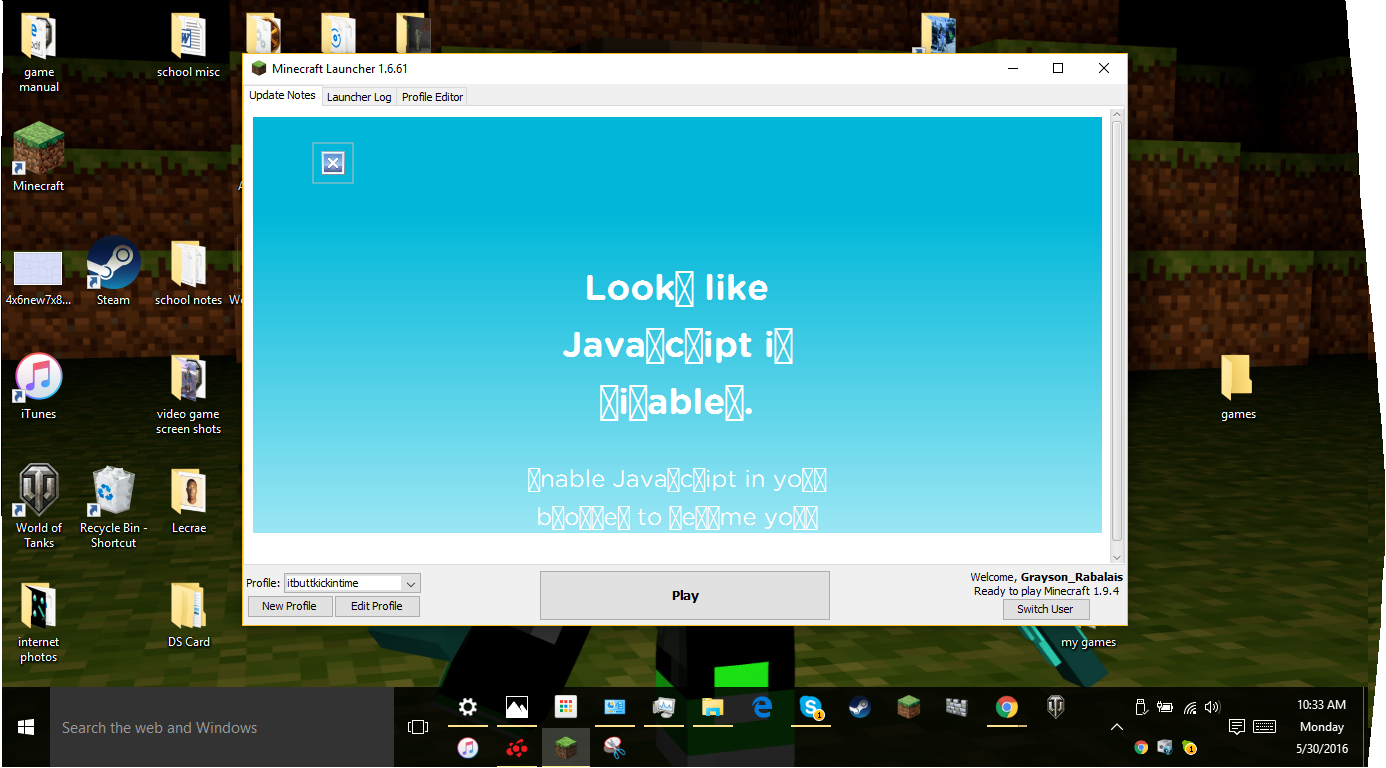Click the Grayson_Rabalais welcome username text
The height and width of the screenshot is (768, 1386).
point(1071,577)
